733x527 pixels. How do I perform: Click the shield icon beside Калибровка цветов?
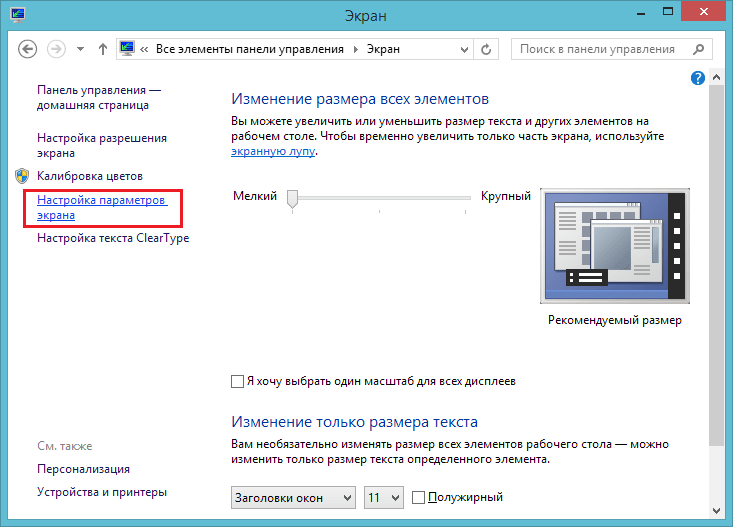pos(22,176)
